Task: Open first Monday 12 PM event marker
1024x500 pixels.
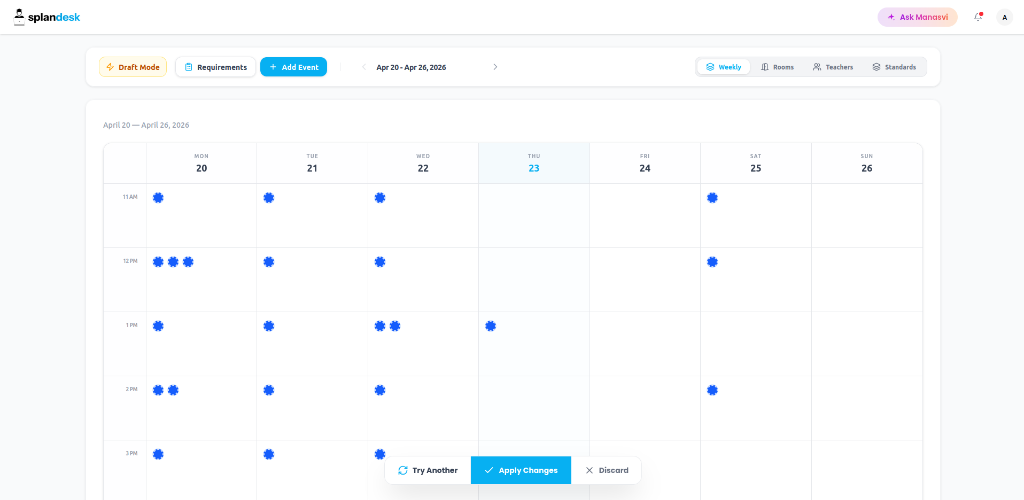Action: click(158, 262)
